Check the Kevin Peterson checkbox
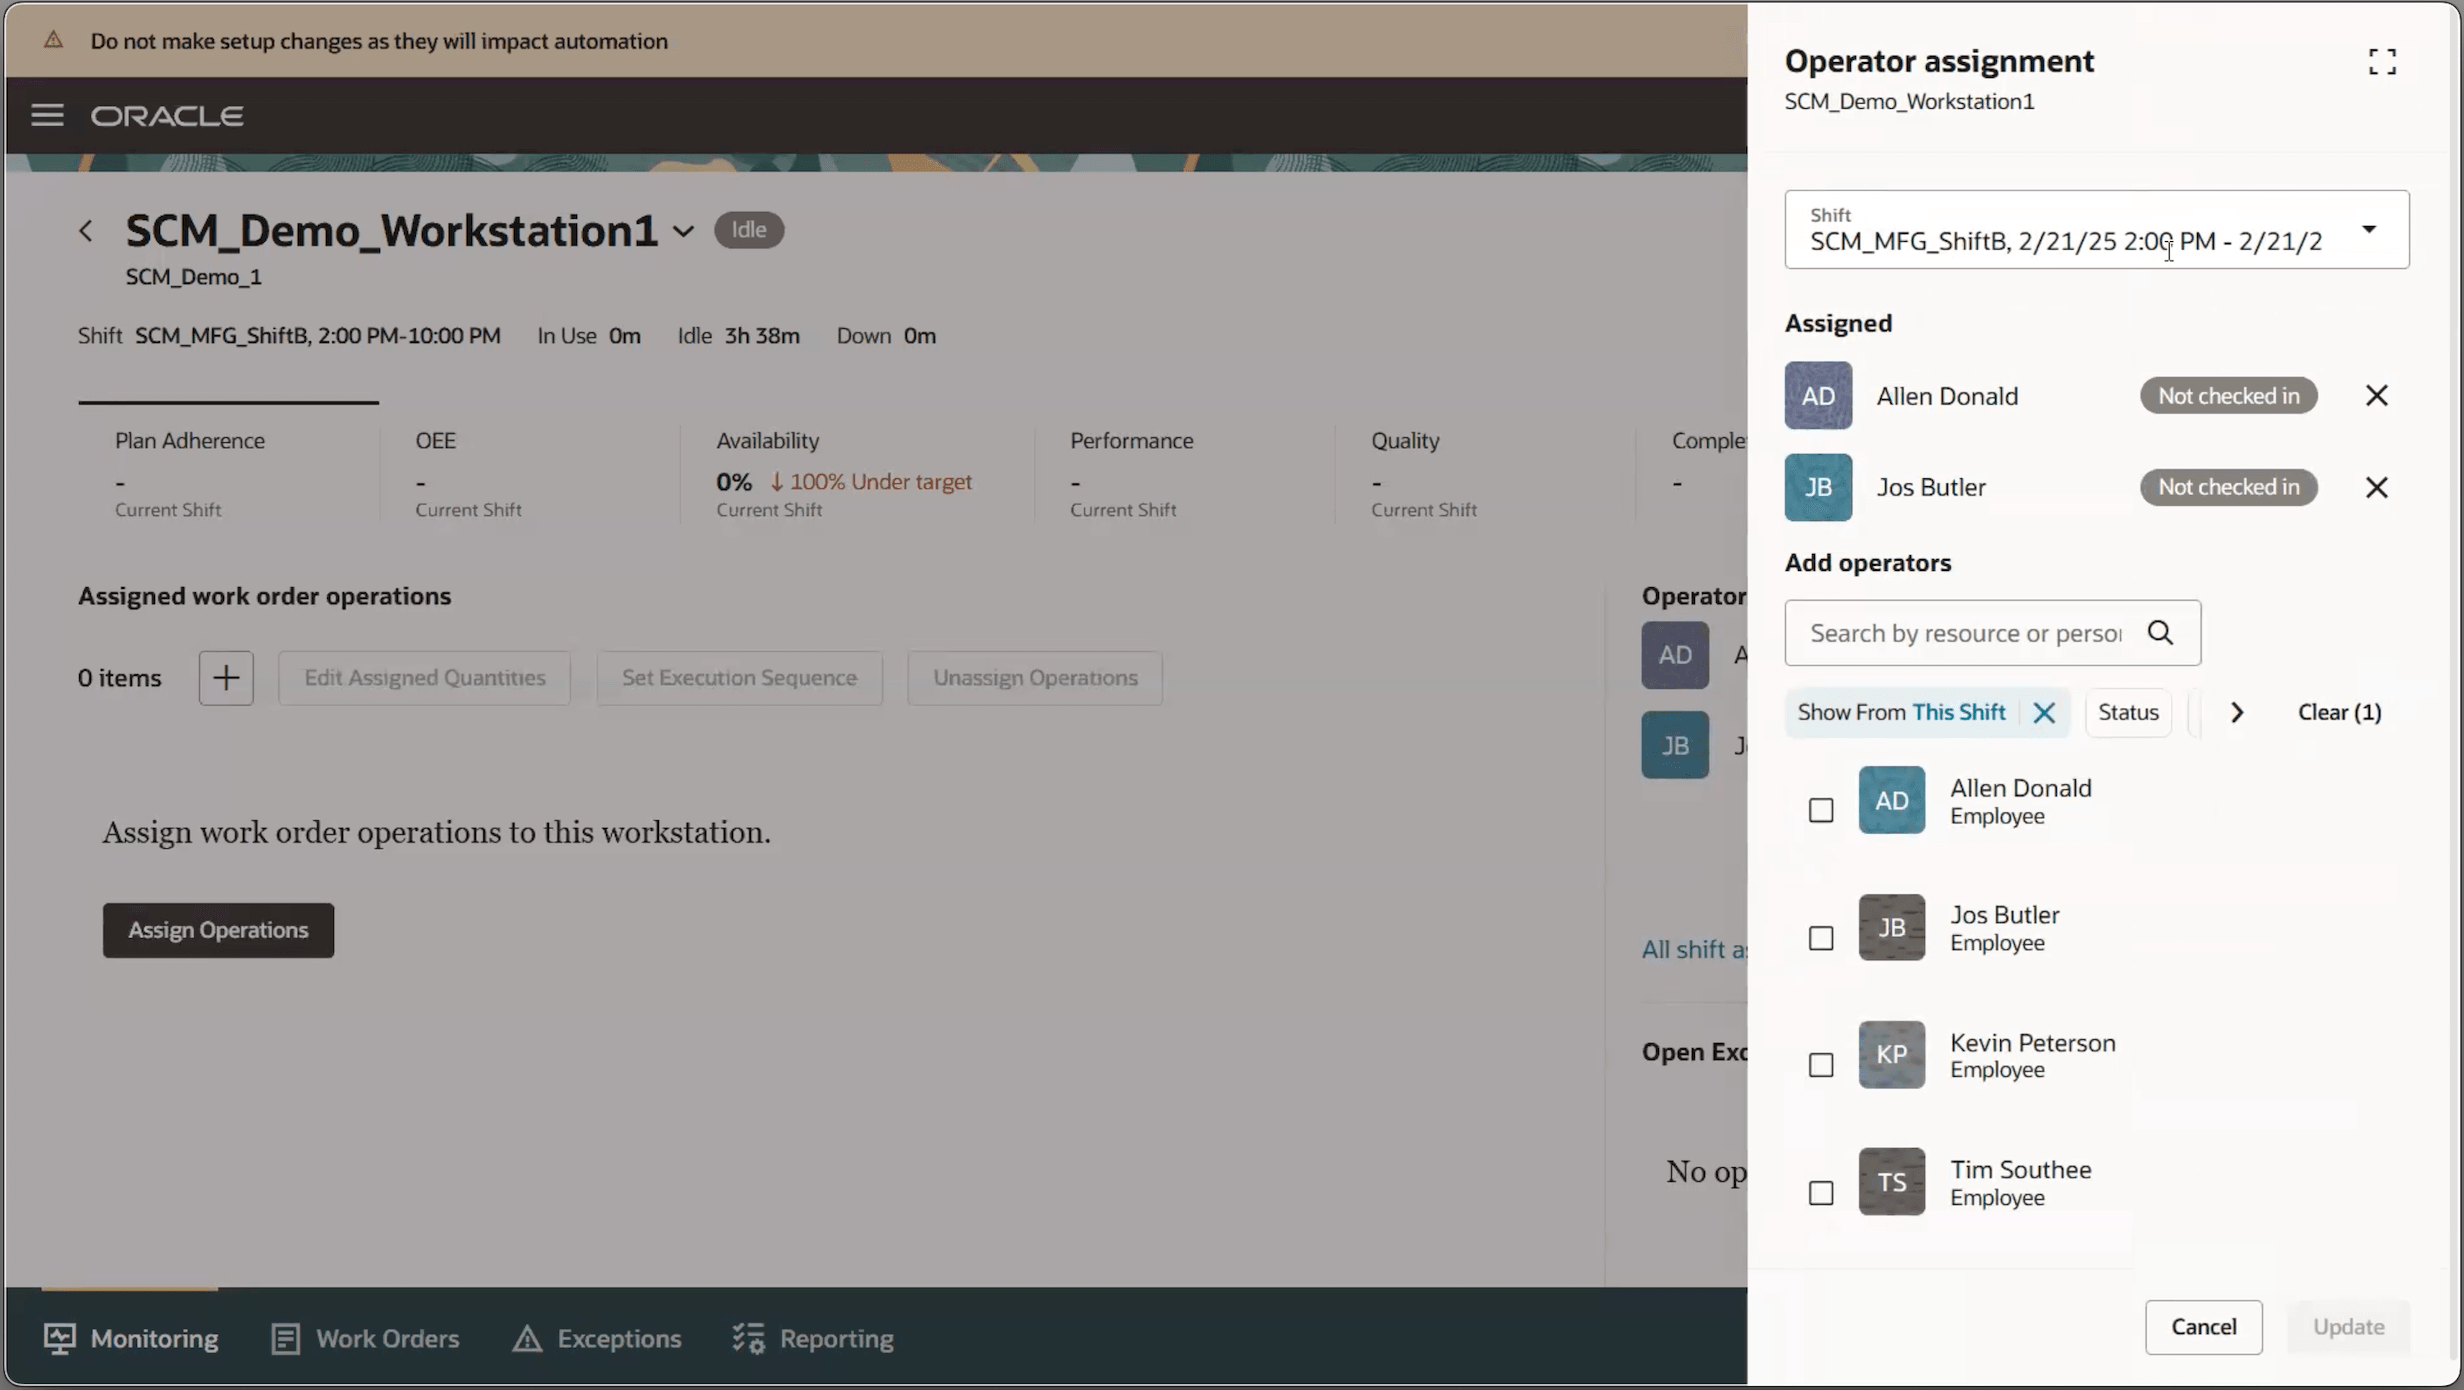 1821,1065
